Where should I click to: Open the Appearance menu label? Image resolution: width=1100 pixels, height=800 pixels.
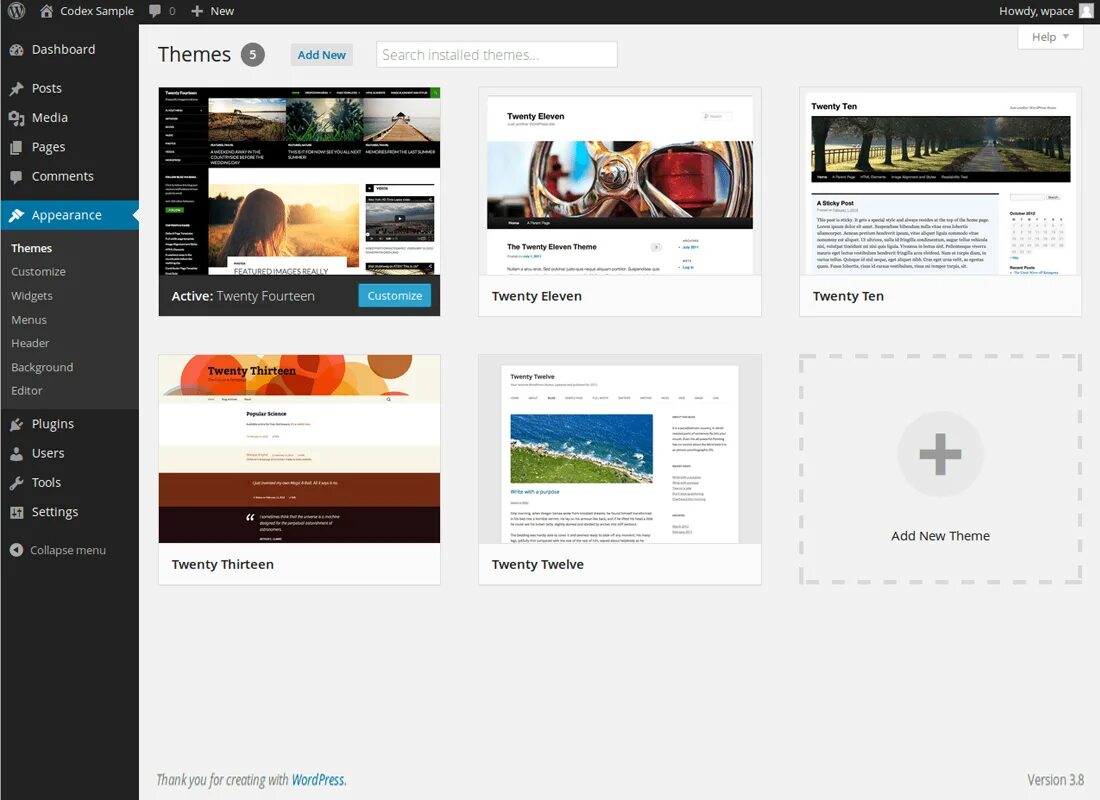point(67,215)
